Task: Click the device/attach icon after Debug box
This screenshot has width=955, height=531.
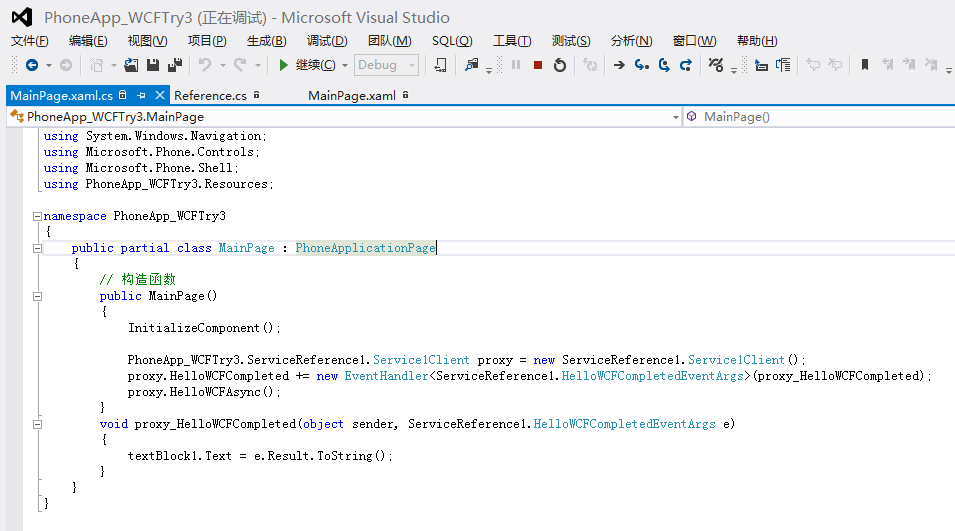Action: 440,65
